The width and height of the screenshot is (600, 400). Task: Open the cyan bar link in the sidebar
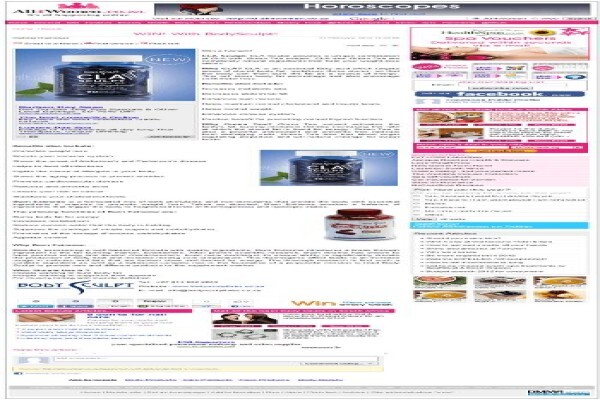click(499, 225)
